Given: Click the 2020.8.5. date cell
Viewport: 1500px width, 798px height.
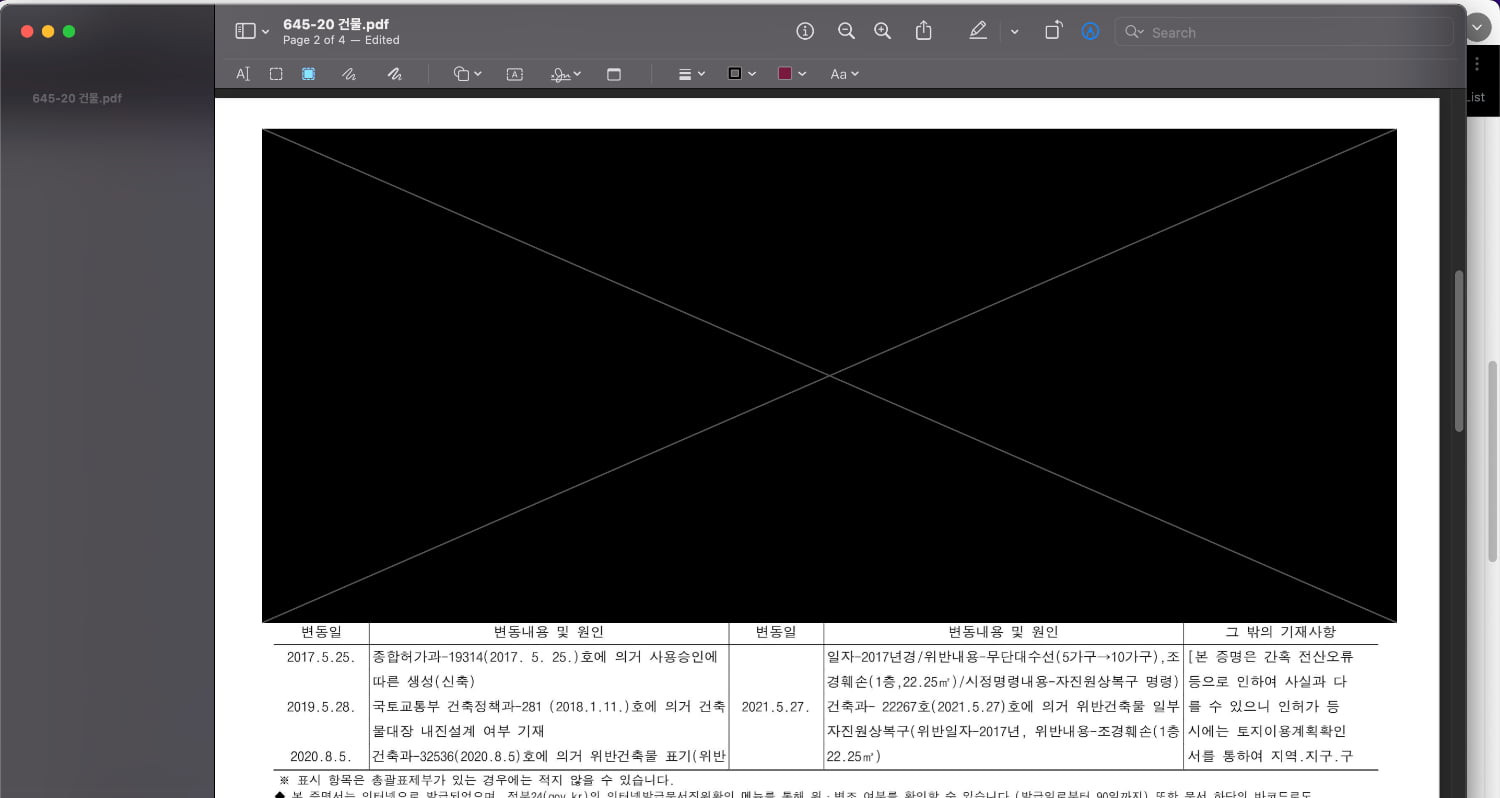Looking at the screenshot, I should coord(322,756).
